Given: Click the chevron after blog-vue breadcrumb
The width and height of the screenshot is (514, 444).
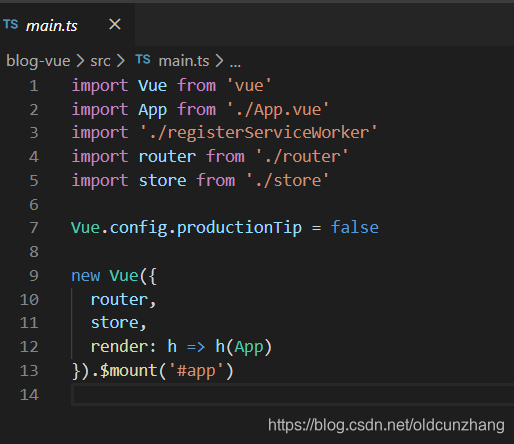Looking at the screenshot, I should tap(80, 61).
